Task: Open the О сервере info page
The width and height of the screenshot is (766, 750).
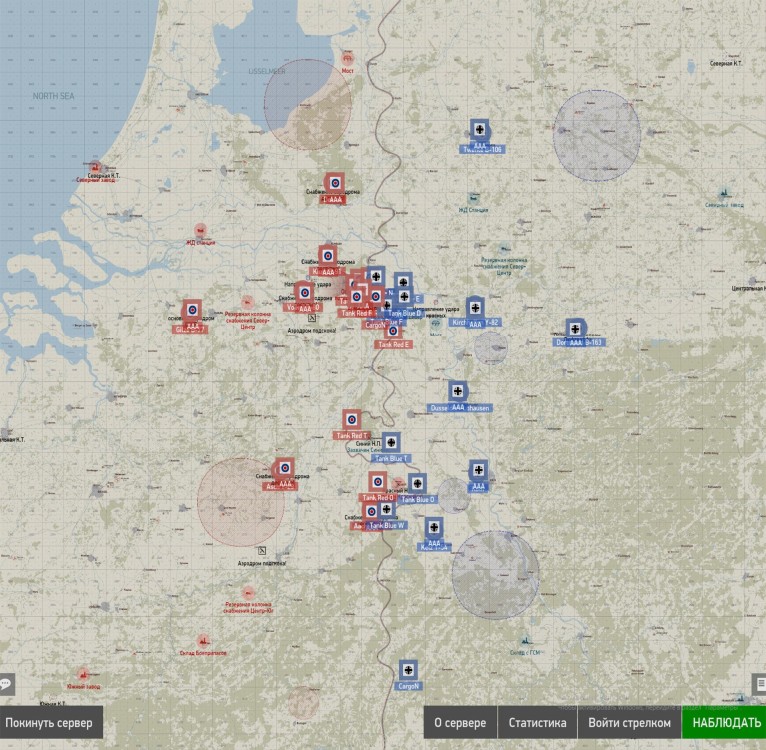Action: 460,722
